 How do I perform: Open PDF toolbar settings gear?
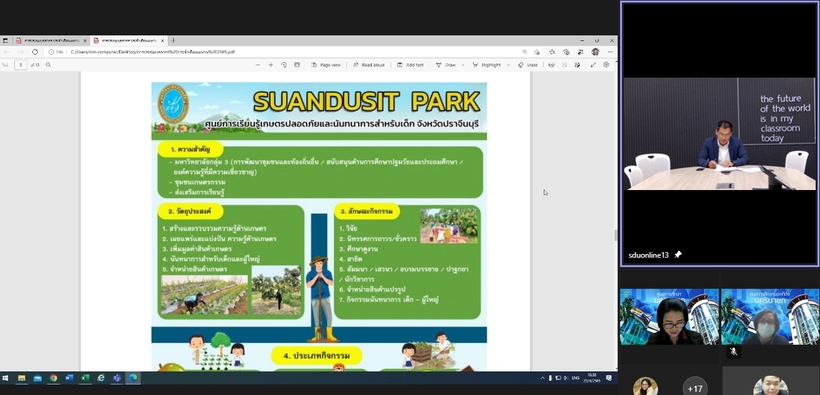click(606, 65)
